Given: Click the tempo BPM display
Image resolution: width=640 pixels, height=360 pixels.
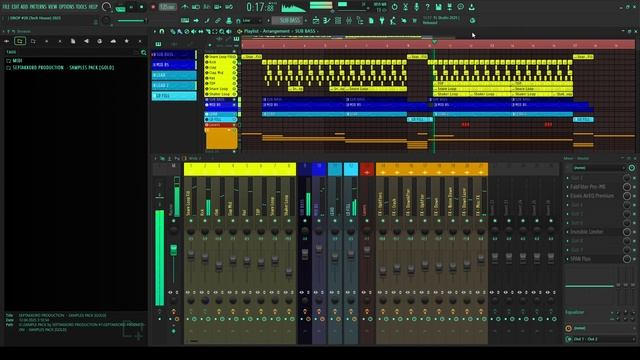Looking at the screenshot, I should [167, 7].
